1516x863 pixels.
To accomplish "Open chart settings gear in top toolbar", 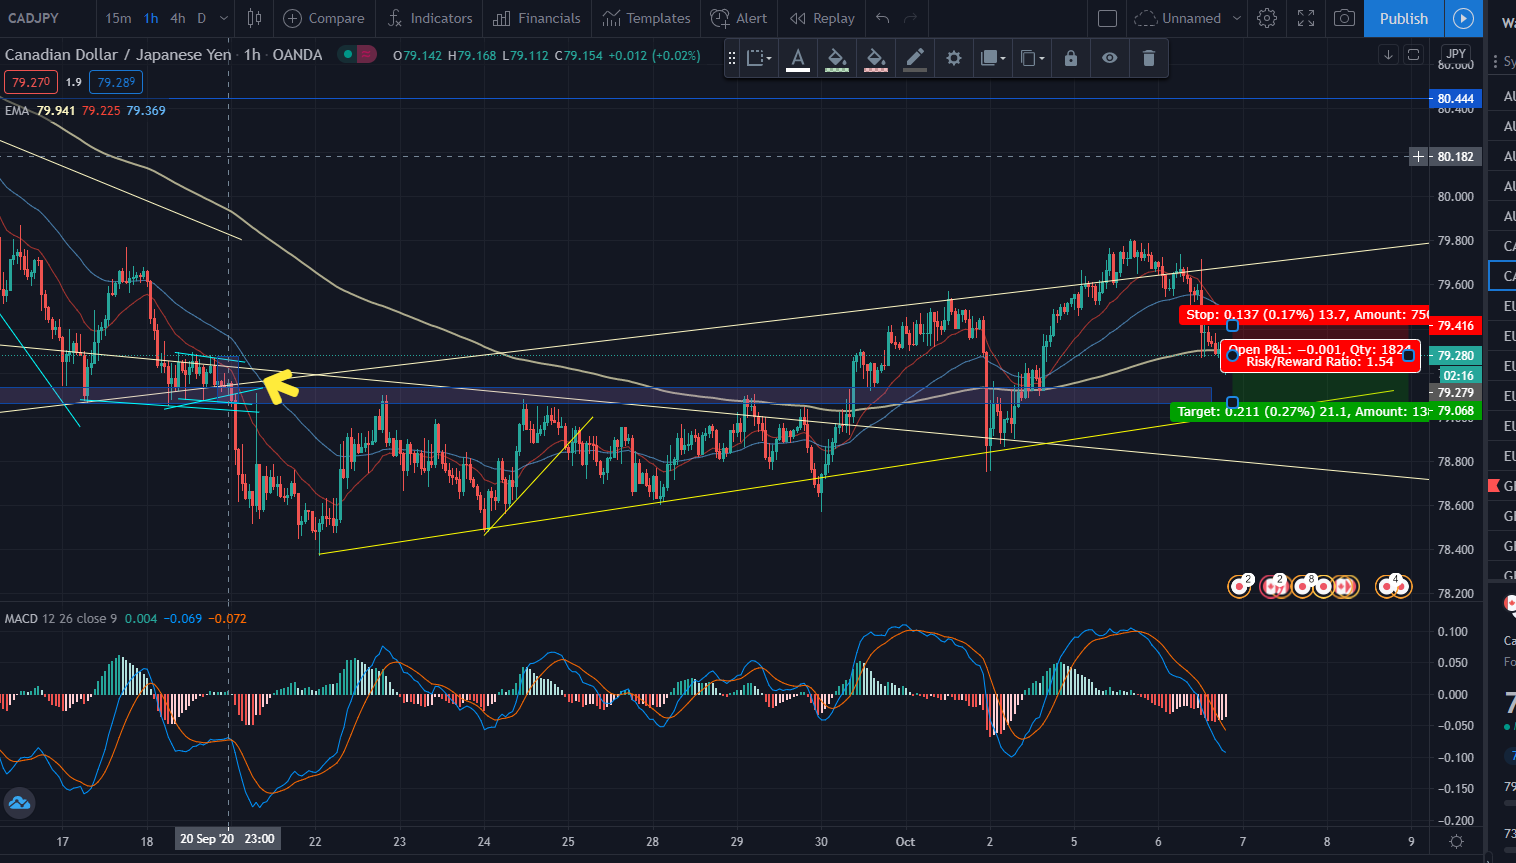I will tap(1267, 18).
